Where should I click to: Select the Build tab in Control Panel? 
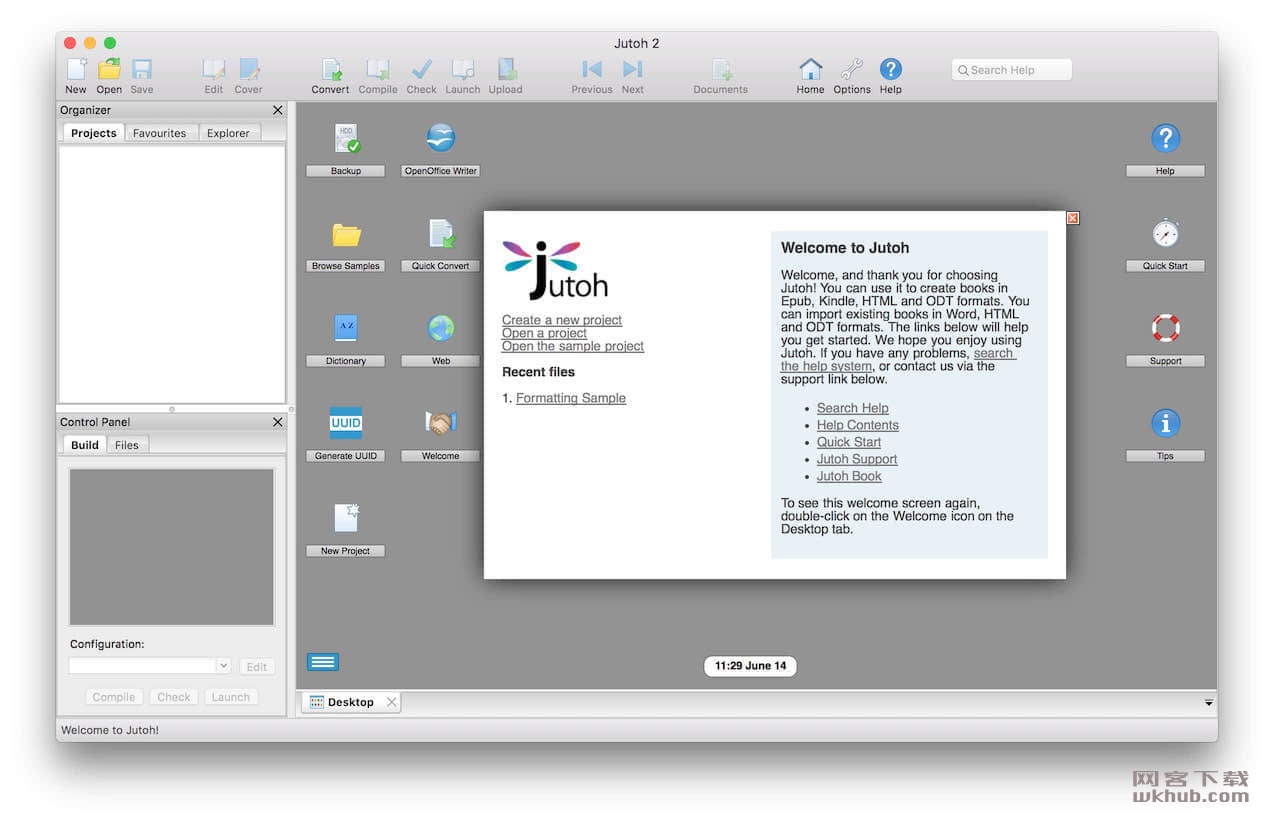click(x=85, y=445)
